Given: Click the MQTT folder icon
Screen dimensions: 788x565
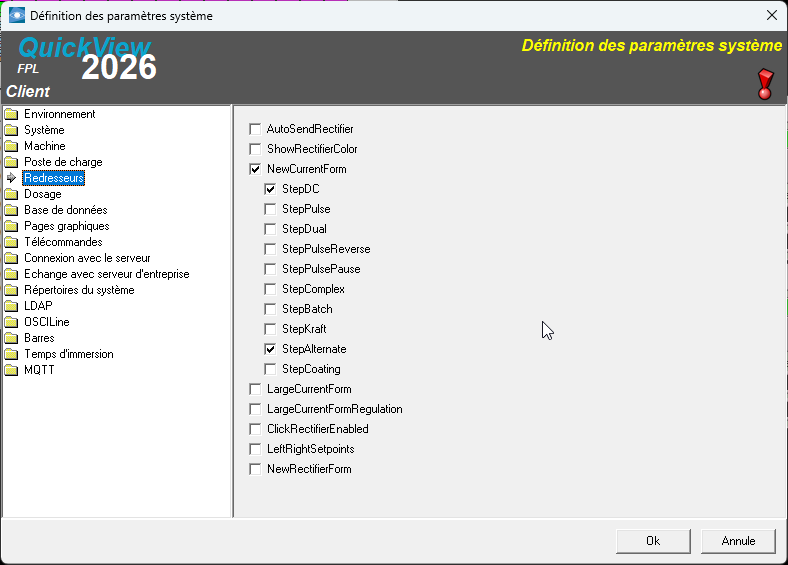Looking at the screenshot, I should click(x=11, y=370).
